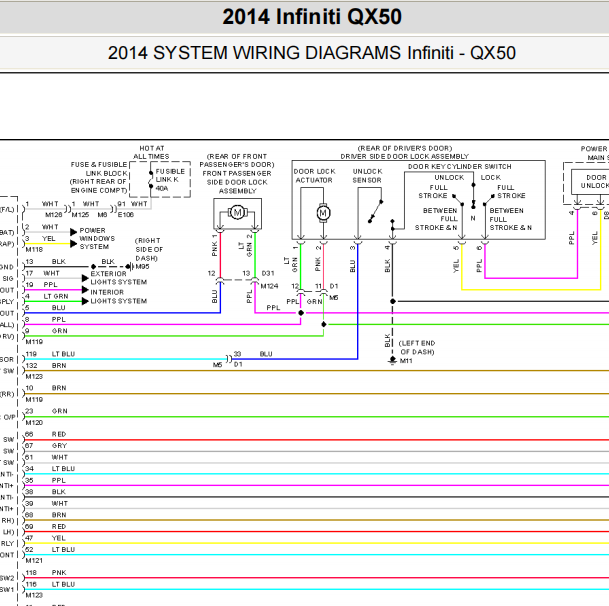609x606 pixels.
Task: Click the '38 BLK' wire label
Action: 45,492
